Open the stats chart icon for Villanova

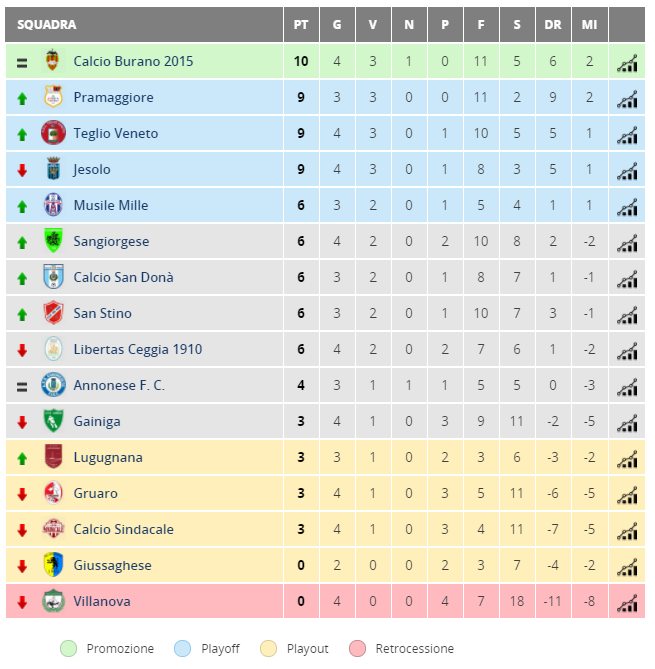tap(627, 603)
